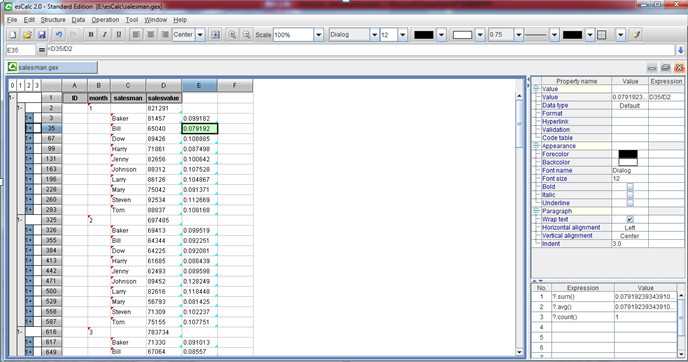This screenshot has height=362, width=688.
Task: Toggle the Bold checkbox in properties
Action: [x=630, y=186]
